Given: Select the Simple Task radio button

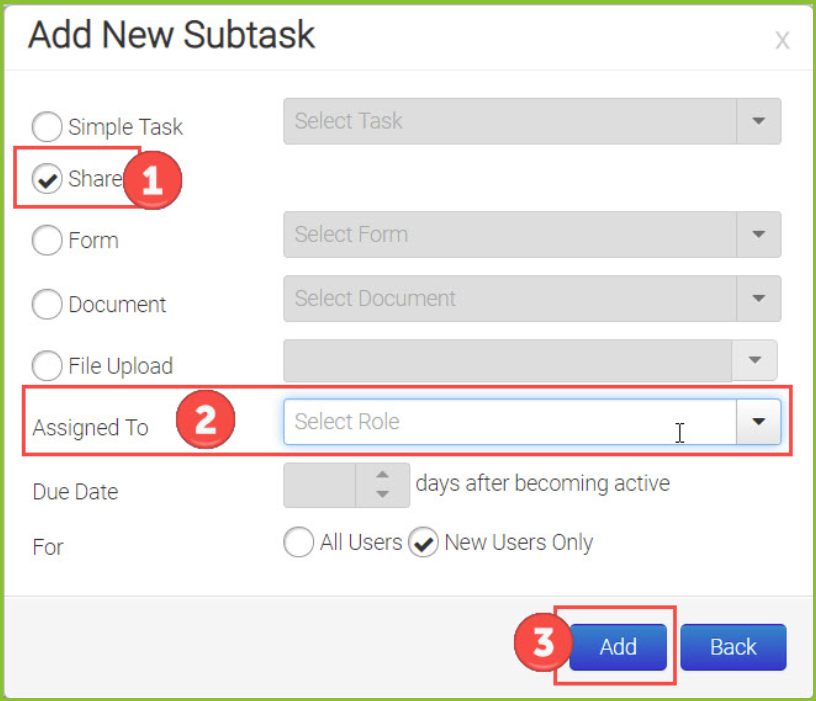Looking at the screenshot, I should click(47, 126).
